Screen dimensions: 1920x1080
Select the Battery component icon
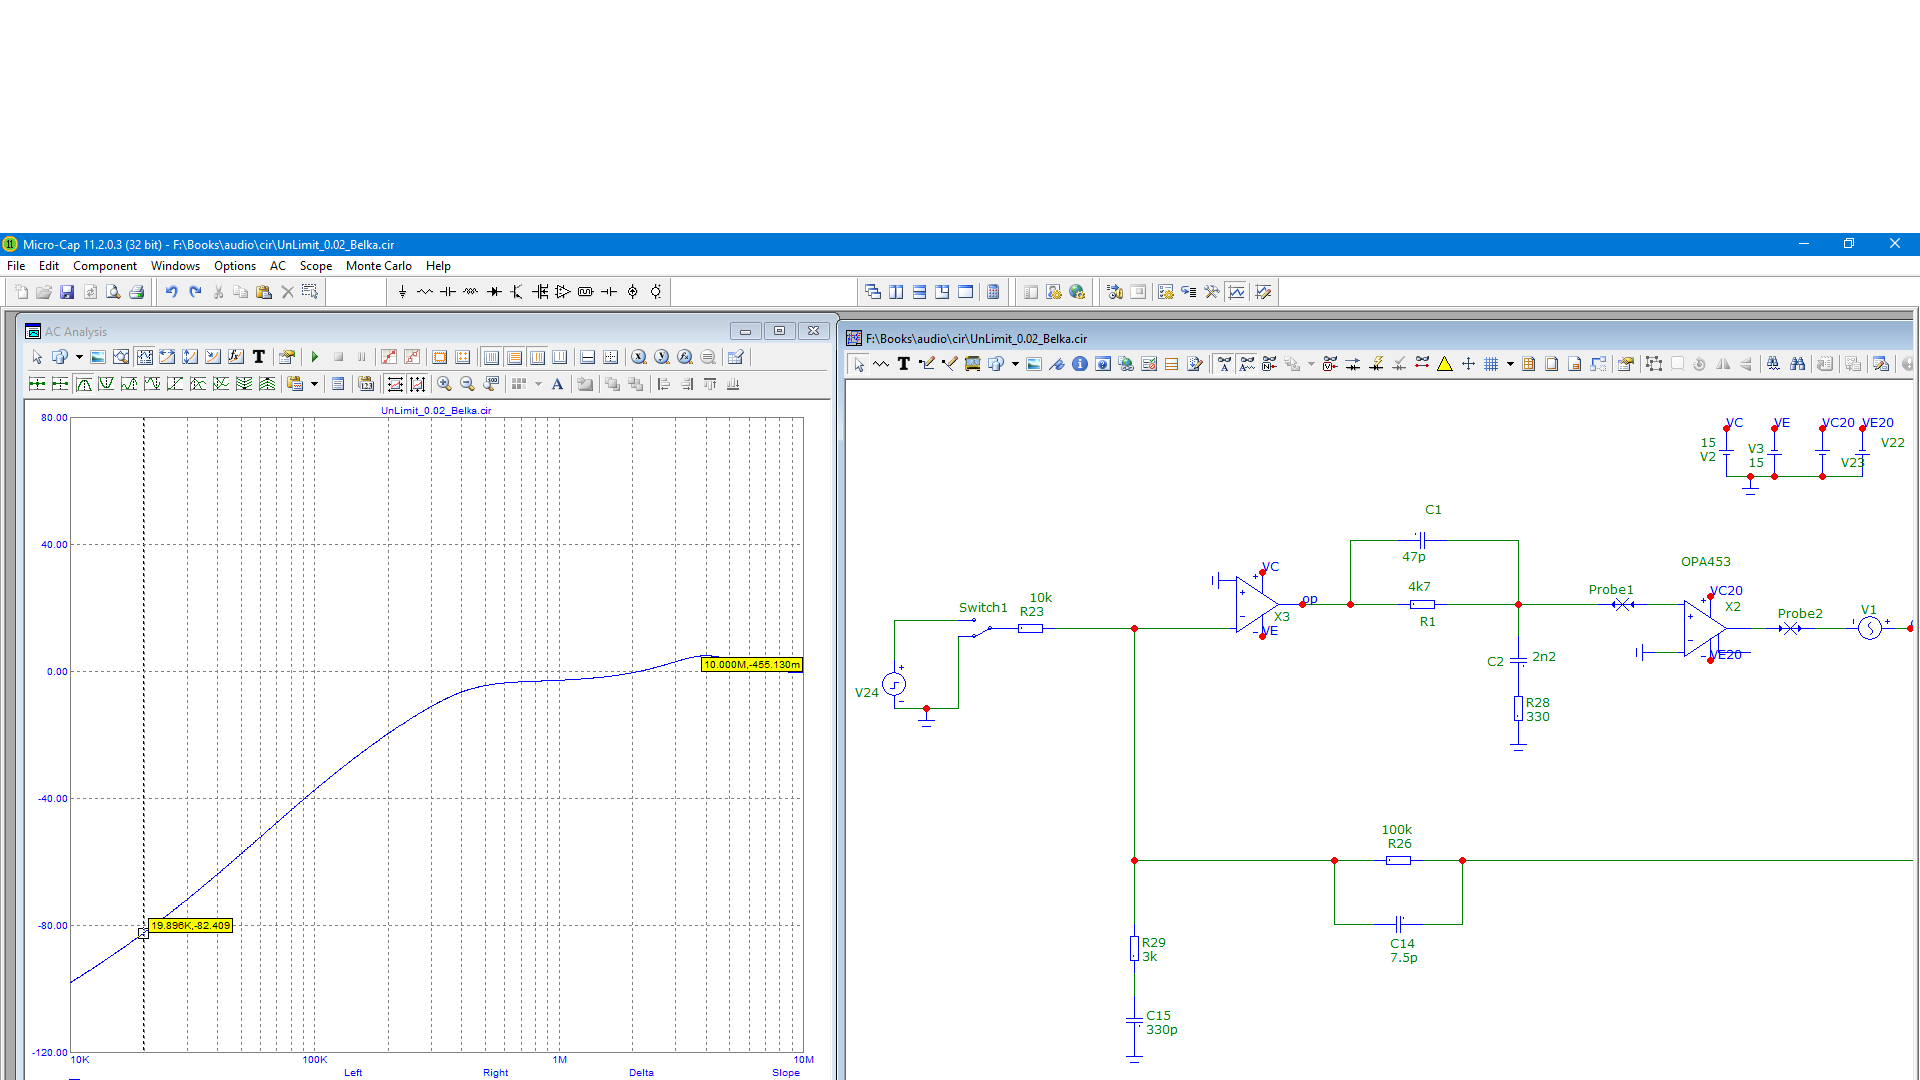tap(609, 292)
